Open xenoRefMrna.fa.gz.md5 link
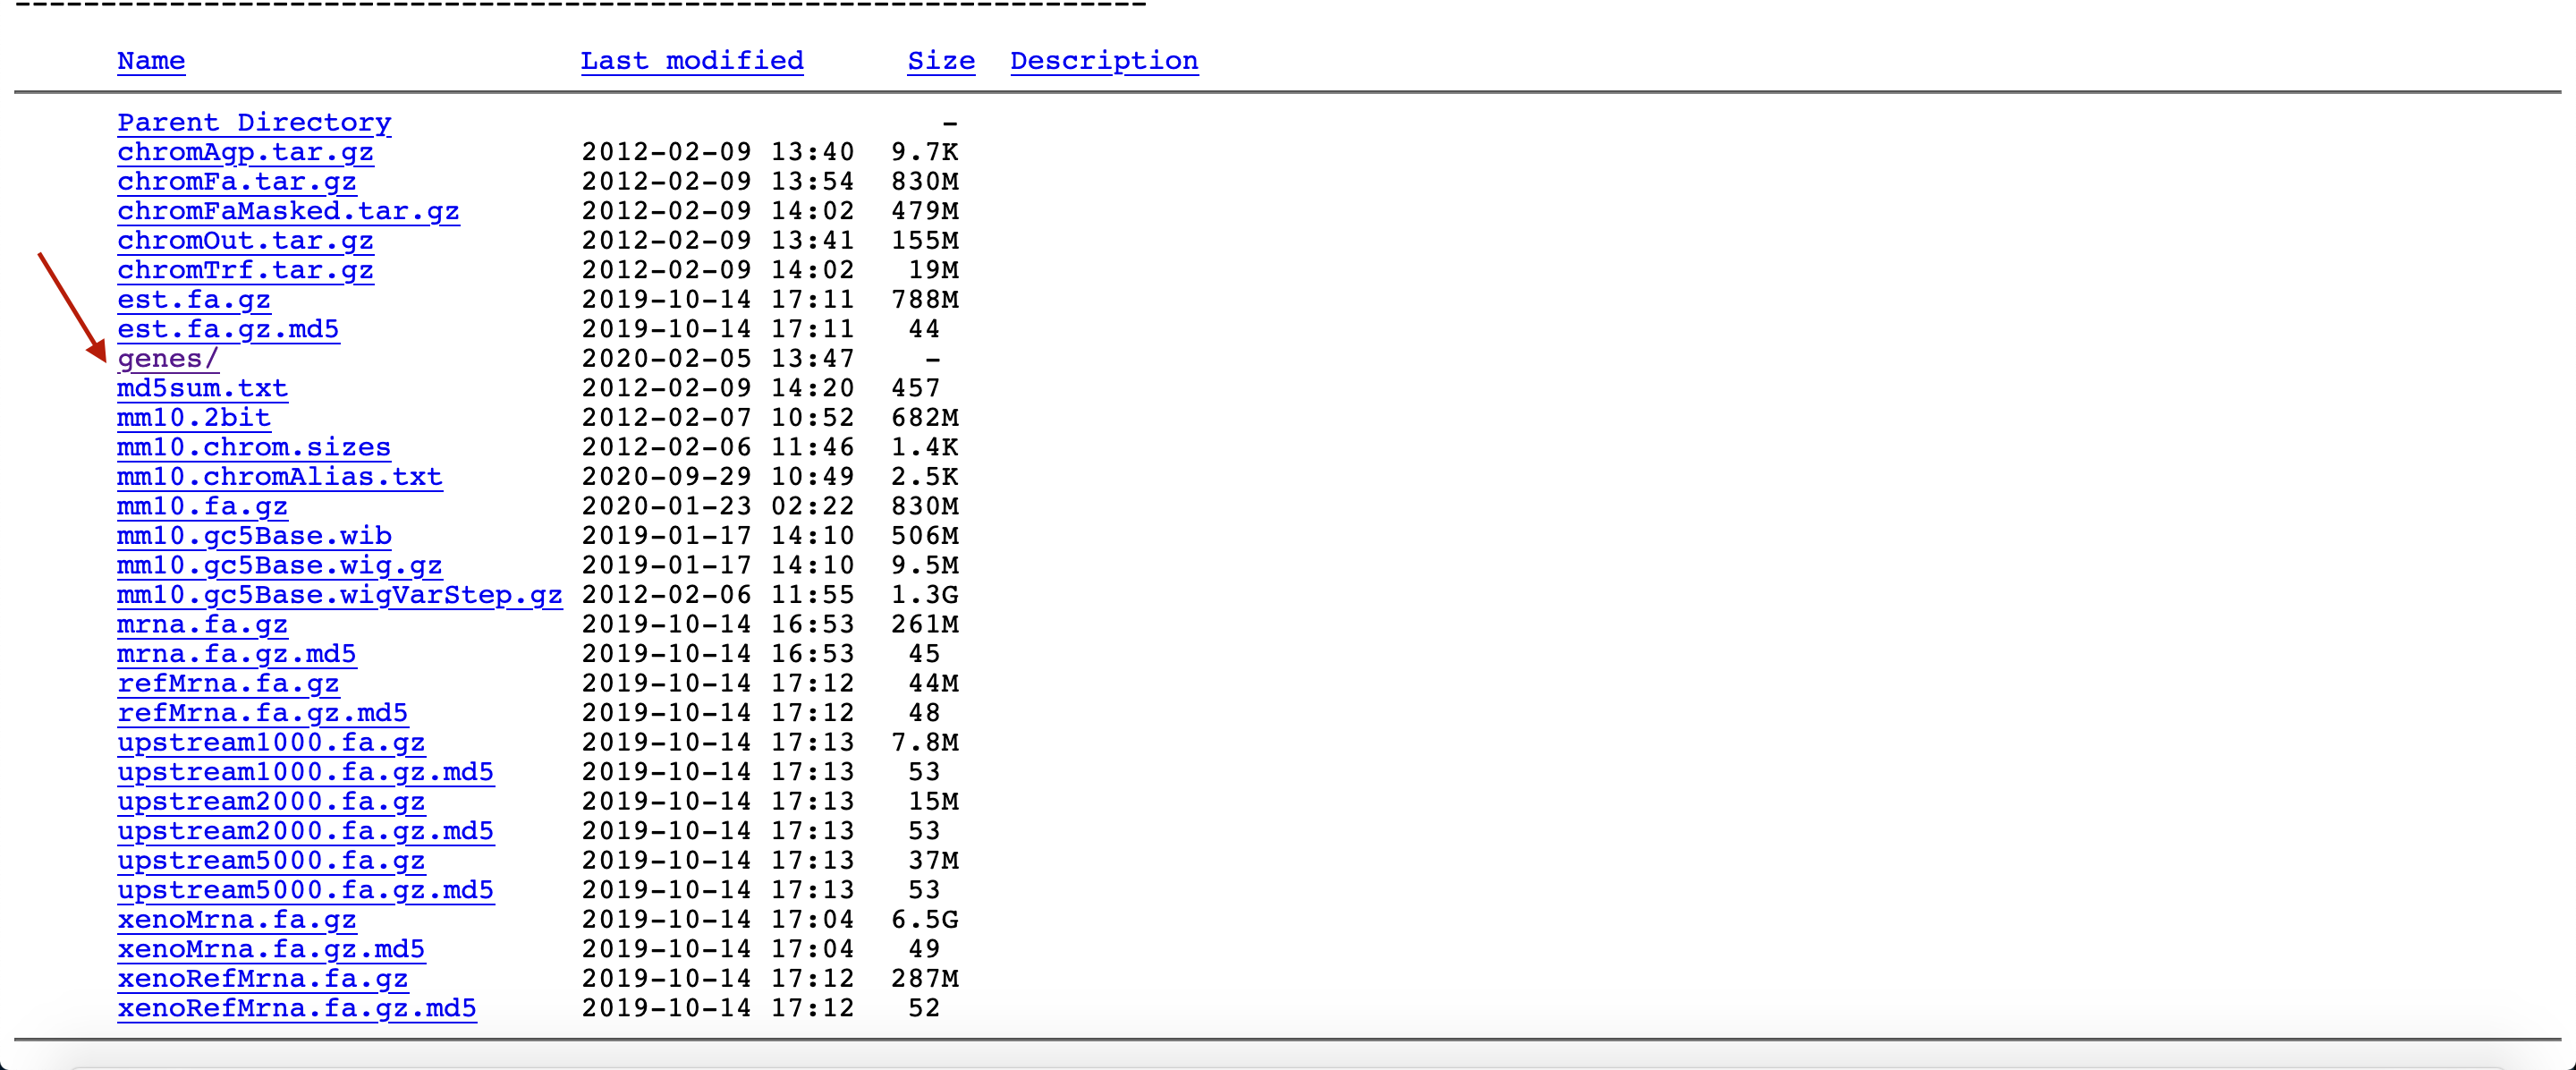This screenshot has width=2576, height=1070. (296, 1007)
